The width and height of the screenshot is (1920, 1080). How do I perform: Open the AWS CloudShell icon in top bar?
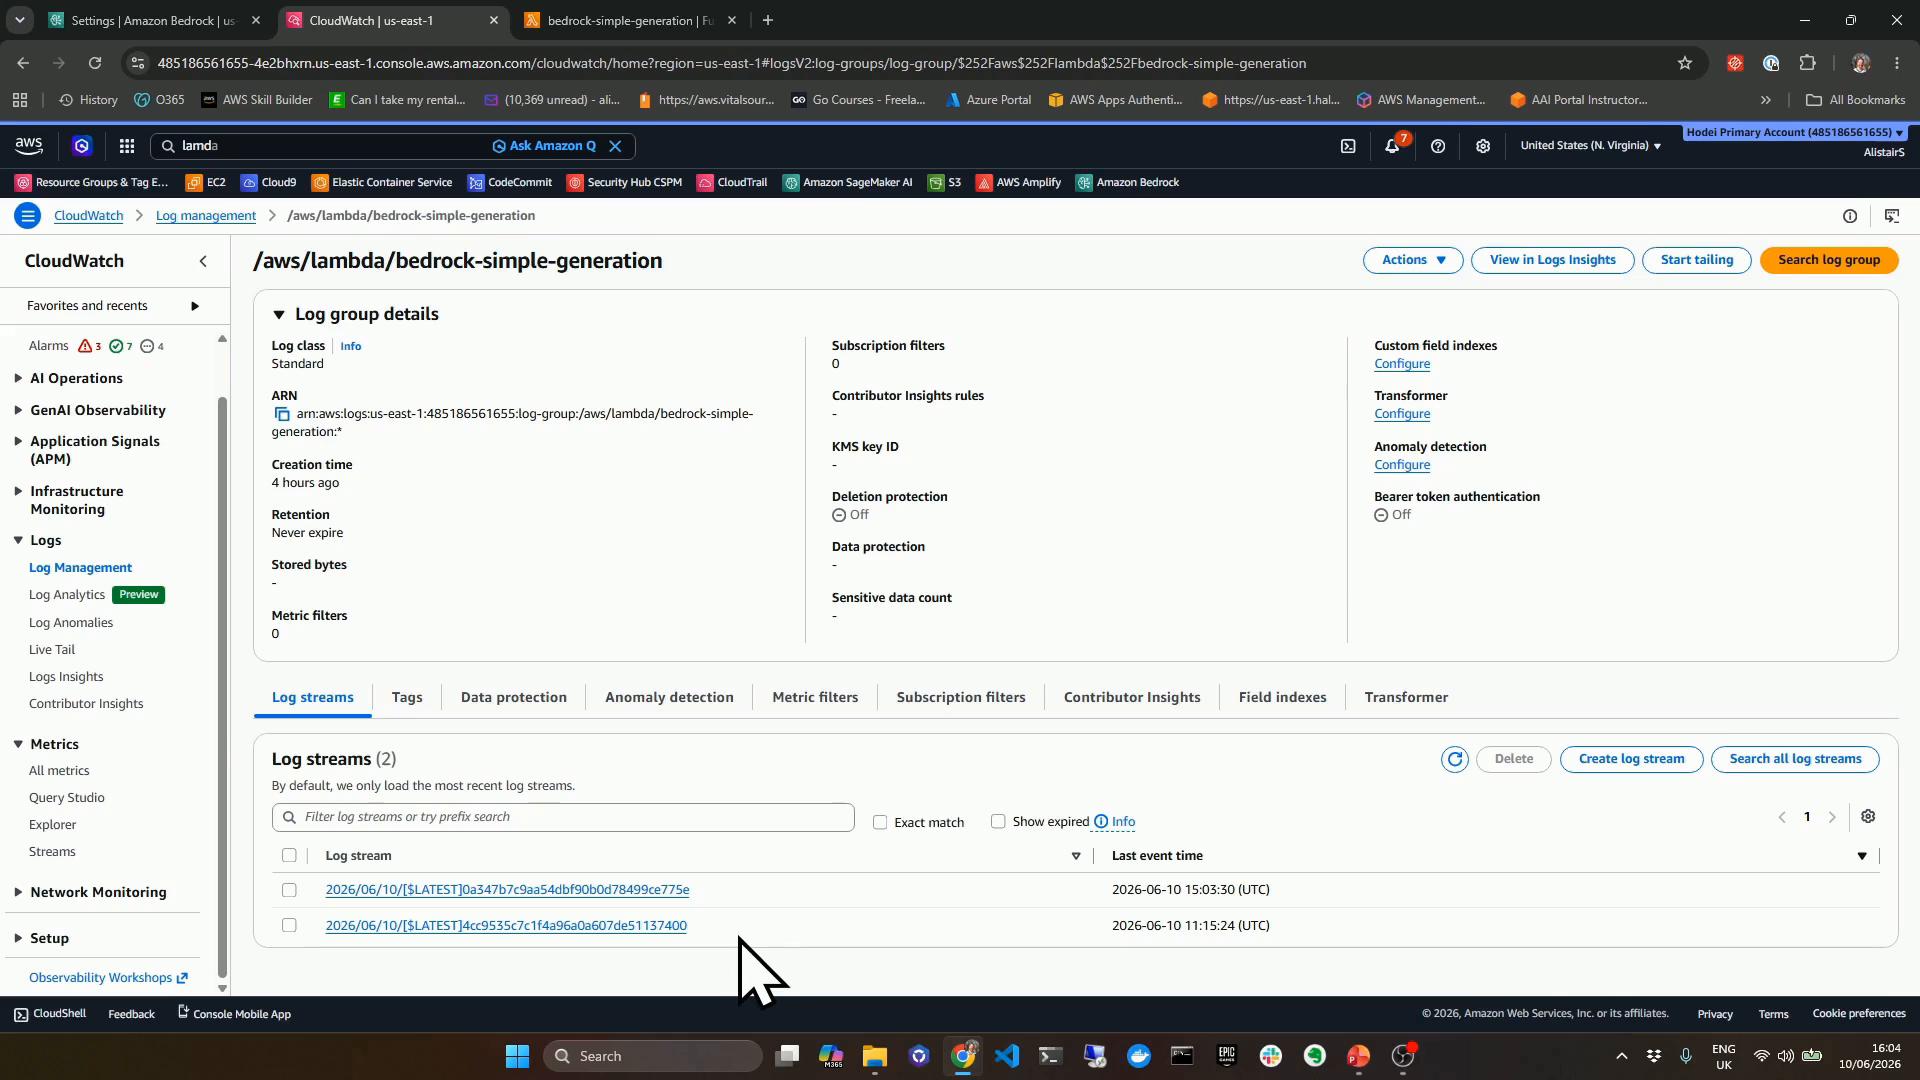(1348, 146)
